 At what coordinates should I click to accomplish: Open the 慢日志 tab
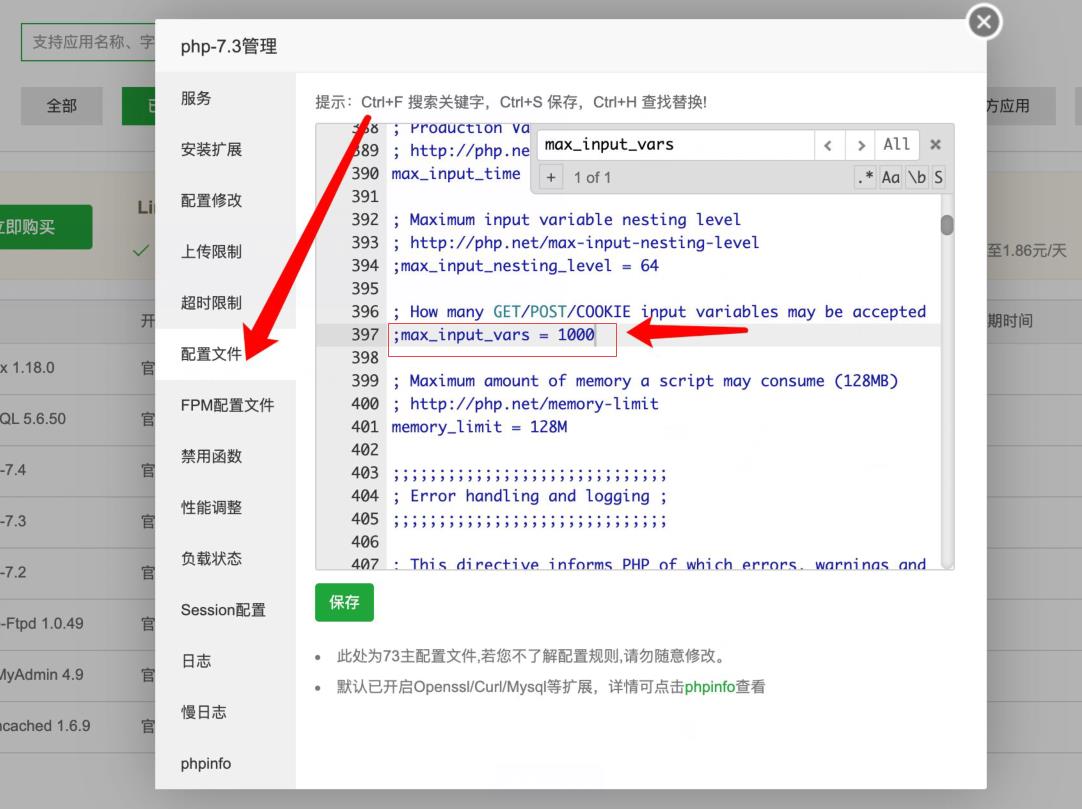point(226,712)
